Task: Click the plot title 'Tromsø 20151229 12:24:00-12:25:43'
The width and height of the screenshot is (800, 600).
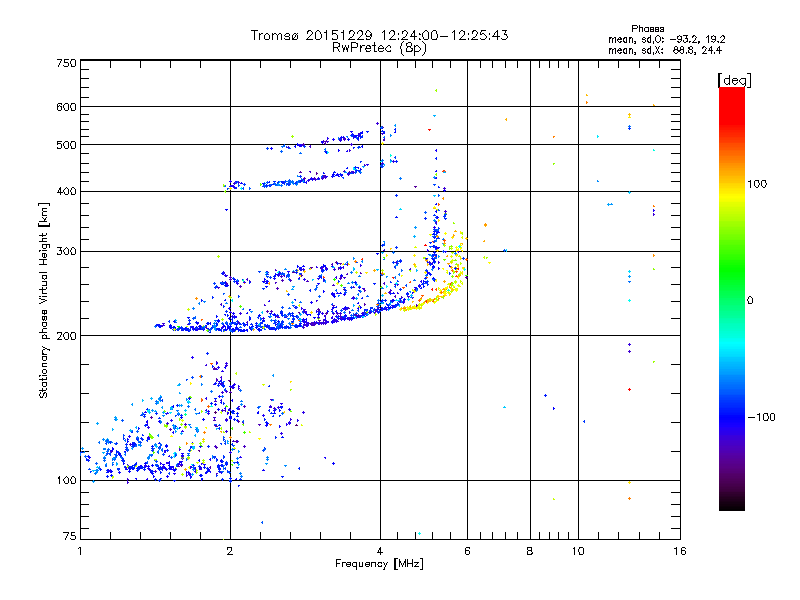Action: tap(379, 35)
